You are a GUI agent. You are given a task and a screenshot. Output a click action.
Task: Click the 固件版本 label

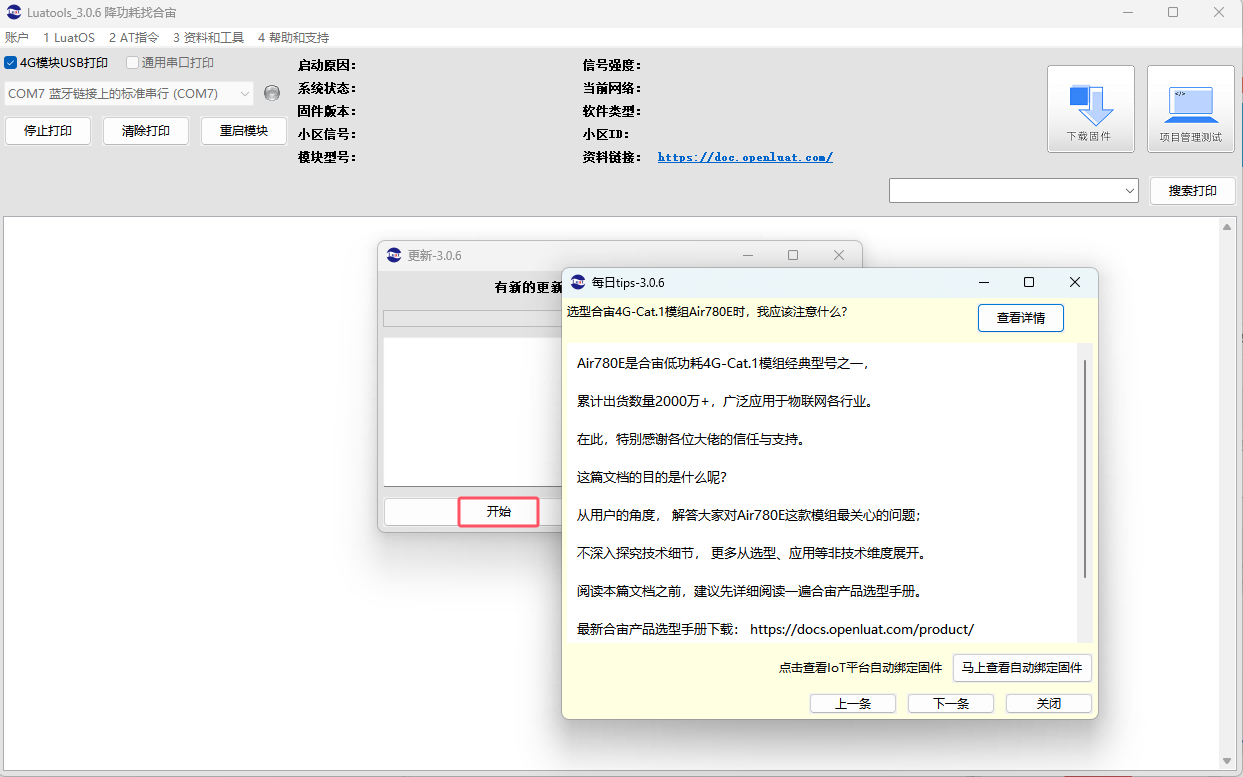[326, 111]
